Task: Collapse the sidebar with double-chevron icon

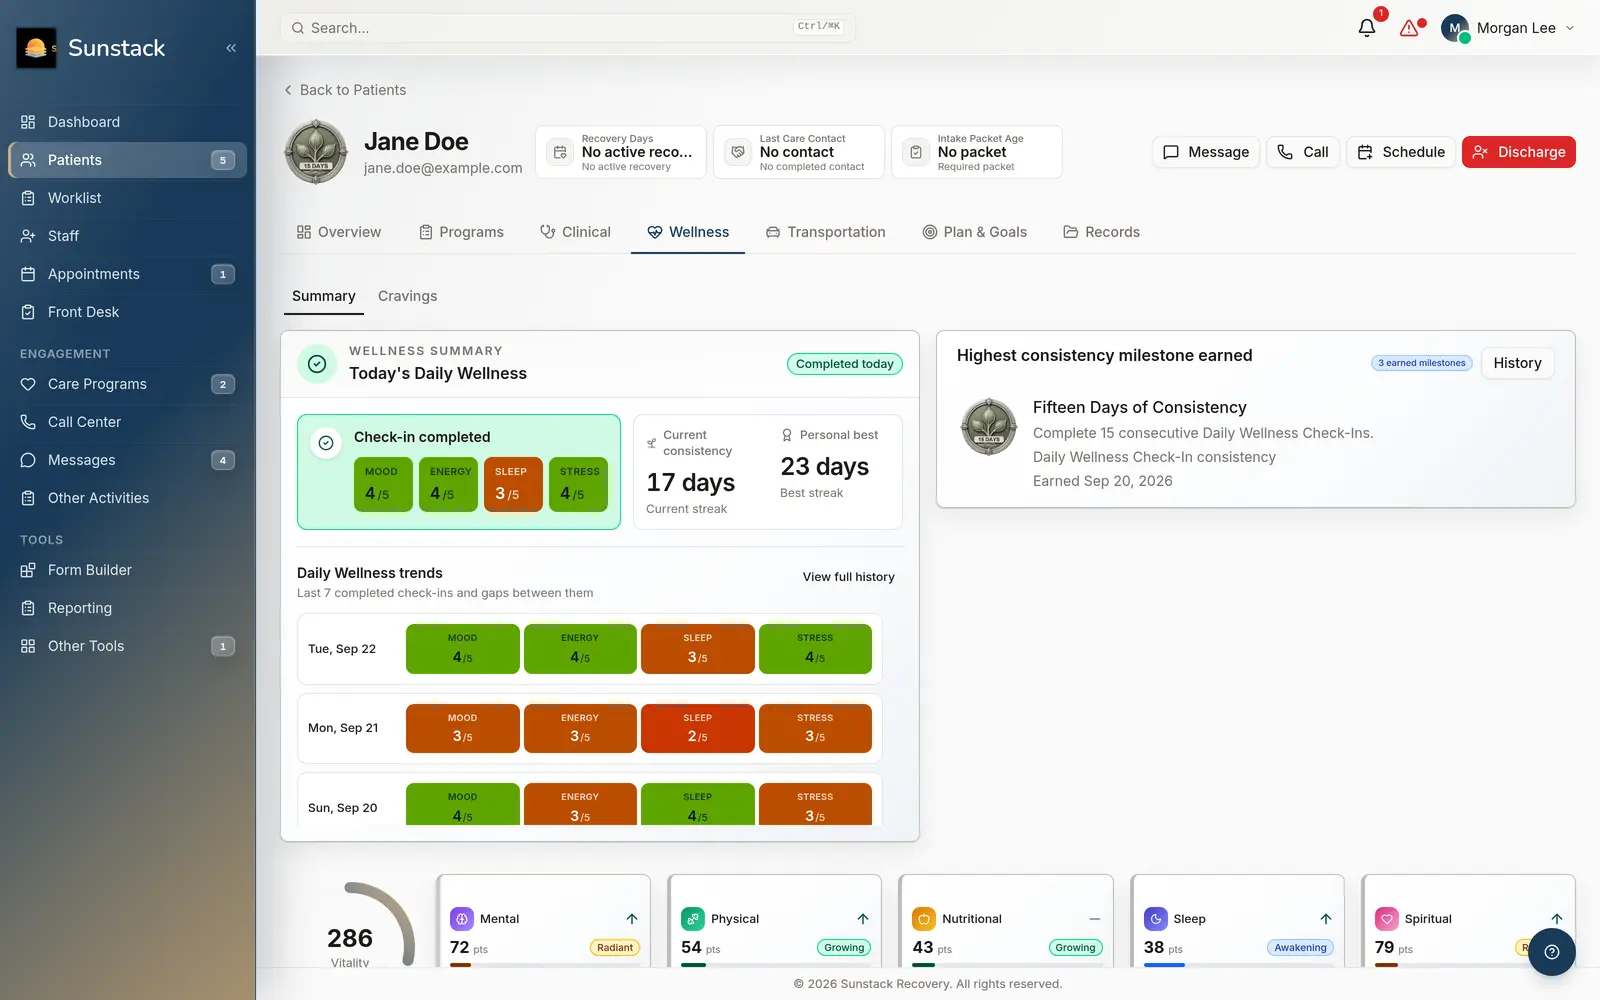Action: click(x=231, y=48)
